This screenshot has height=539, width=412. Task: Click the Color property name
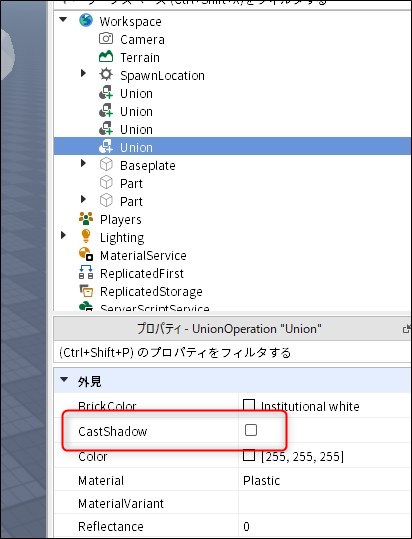pos(93,456)
